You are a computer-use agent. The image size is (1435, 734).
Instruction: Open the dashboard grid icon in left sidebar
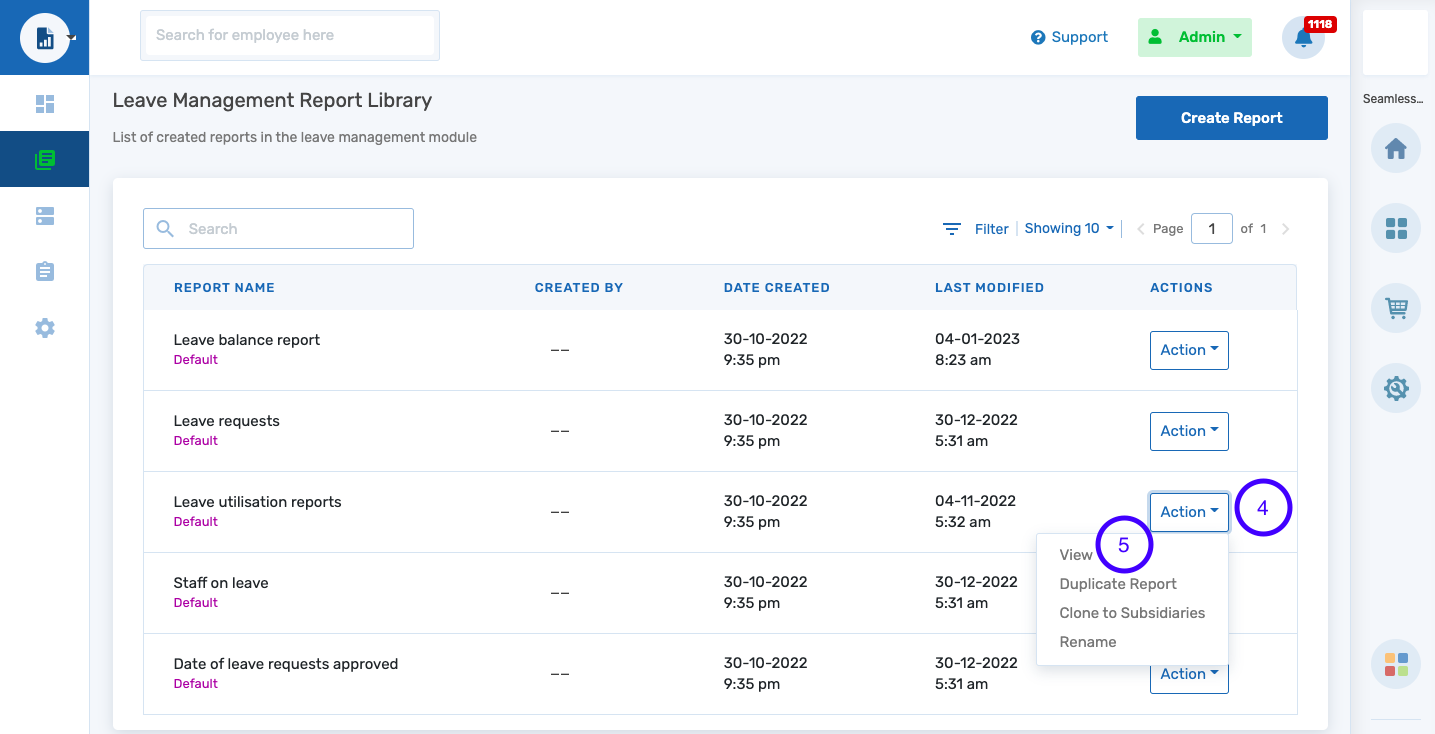click(44, 103)
